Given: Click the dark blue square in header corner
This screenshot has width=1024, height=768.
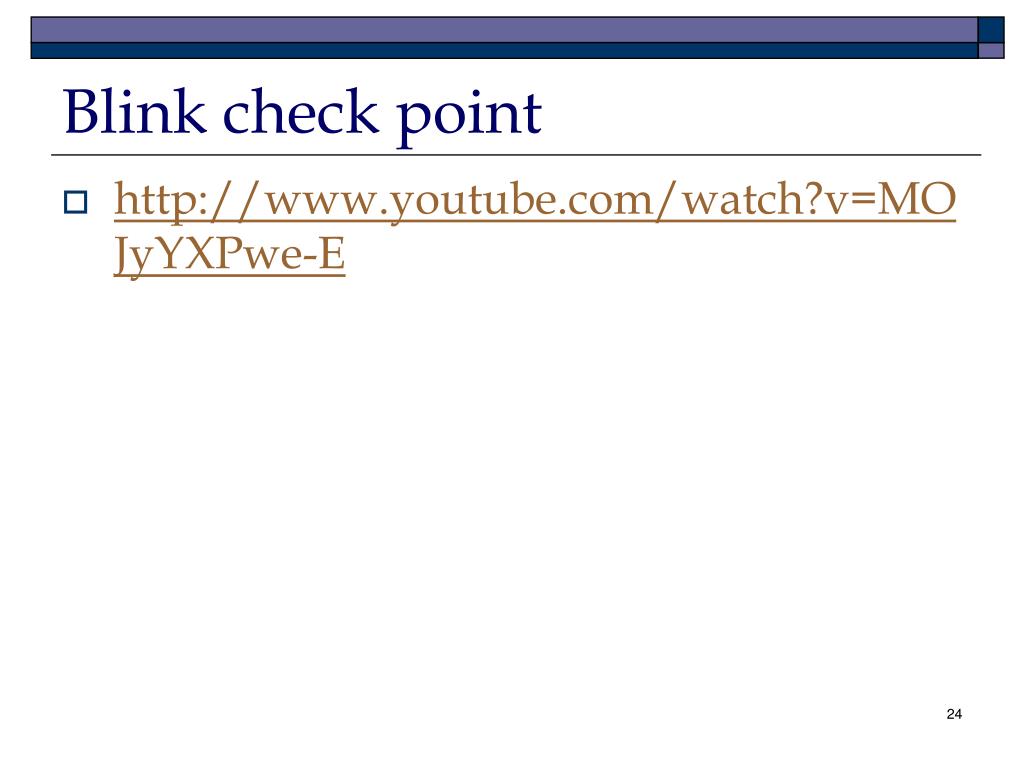Looking at the screenshot, I should click(x=991, y=30).
